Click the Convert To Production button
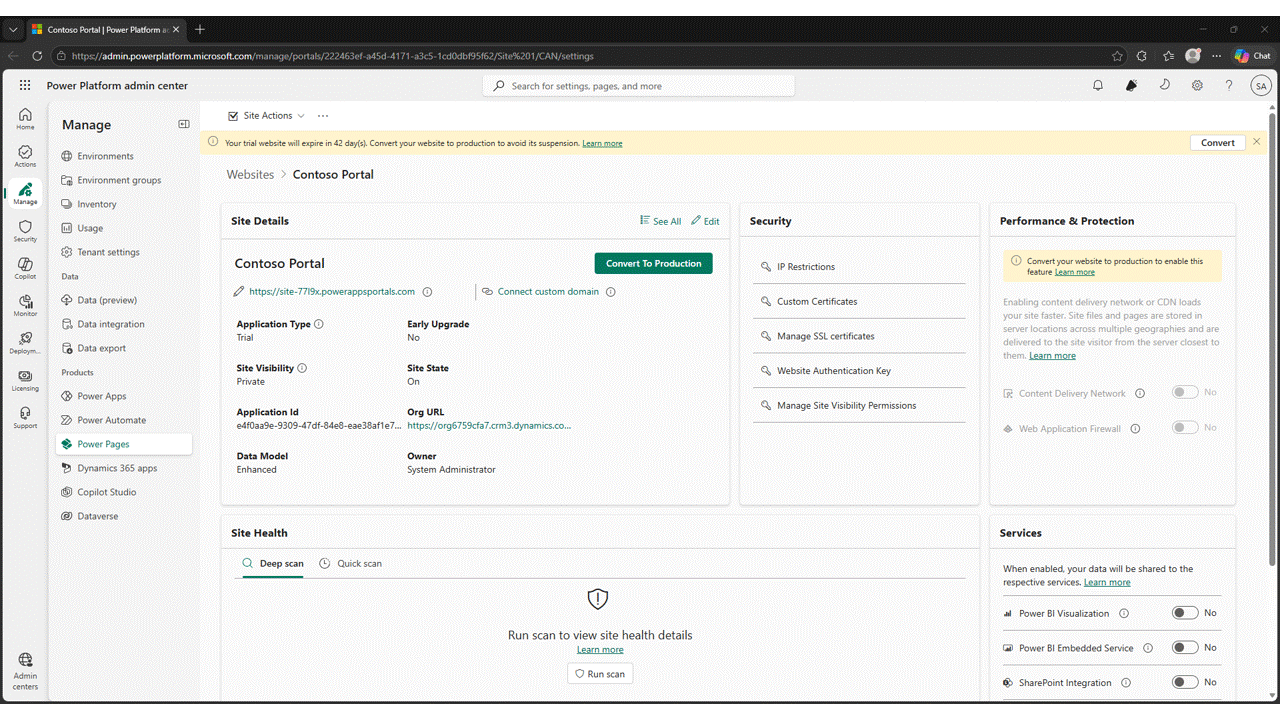This screenshot has width=1280, height=720. click(x=653, y=263)
